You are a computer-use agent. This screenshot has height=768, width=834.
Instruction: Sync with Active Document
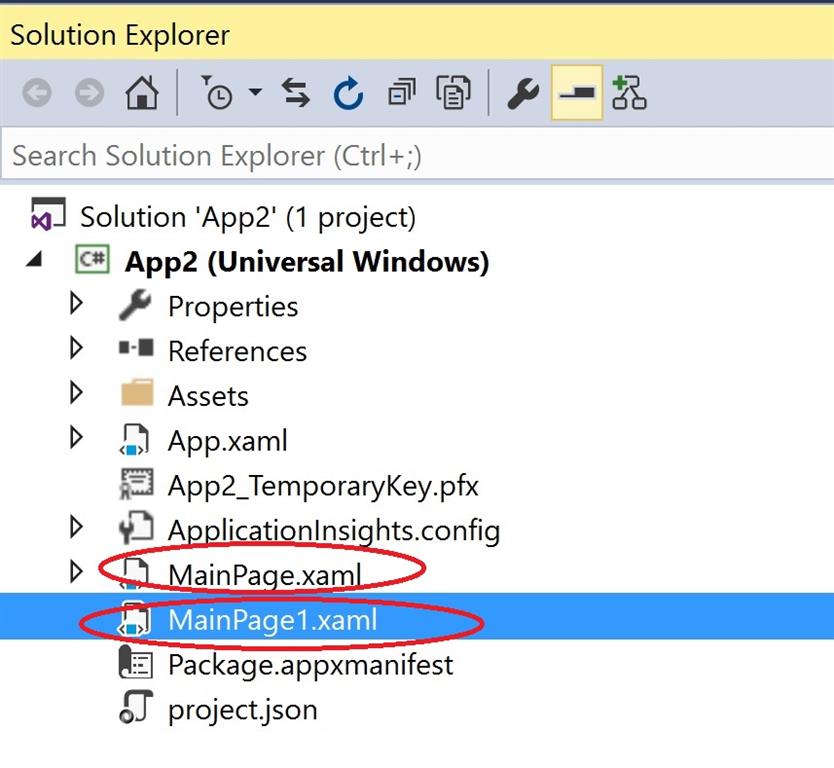tap(296, 93)
